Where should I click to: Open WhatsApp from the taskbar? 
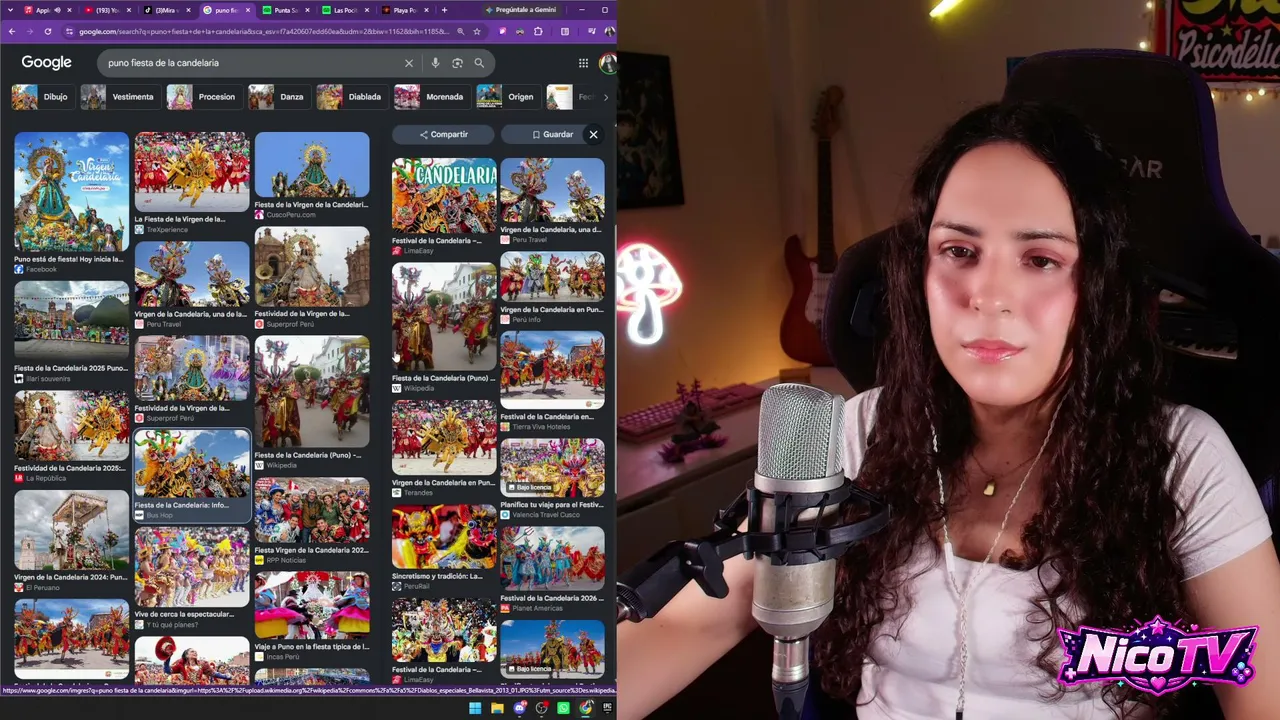coord(564,708)
